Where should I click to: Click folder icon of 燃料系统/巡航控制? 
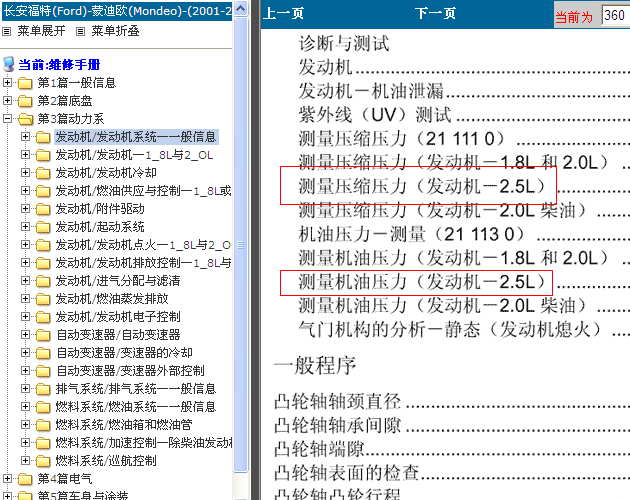point(43,461)
